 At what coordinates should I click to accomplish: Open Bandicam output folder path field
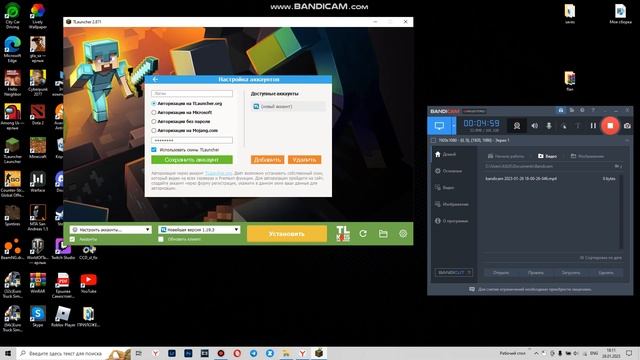coord(548,166)
